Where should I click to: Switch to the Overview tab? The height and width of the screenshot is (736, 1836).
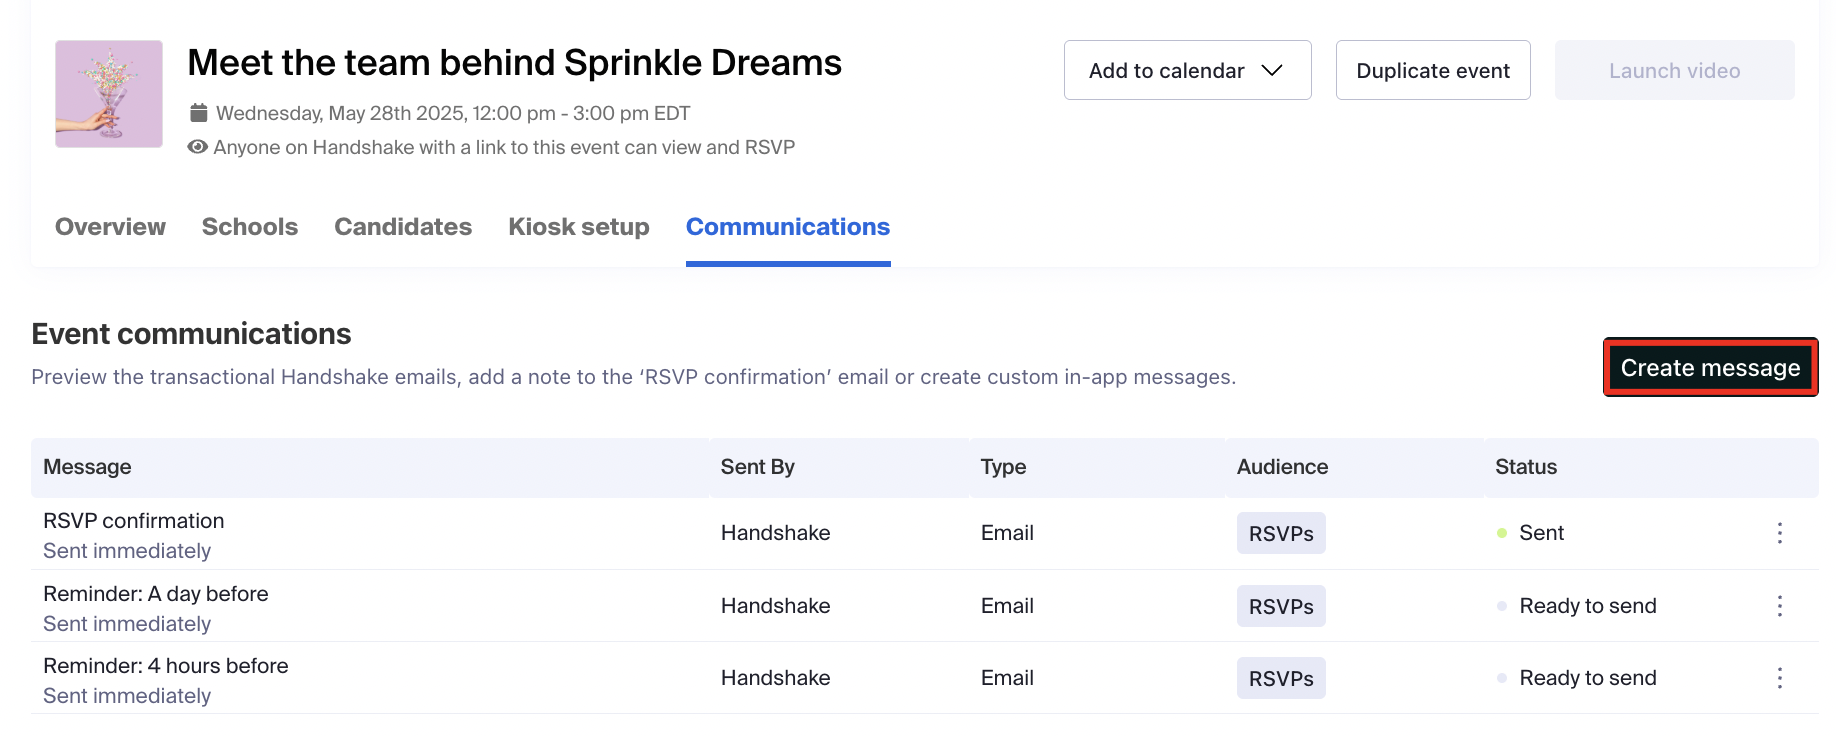tap(110, 227)
